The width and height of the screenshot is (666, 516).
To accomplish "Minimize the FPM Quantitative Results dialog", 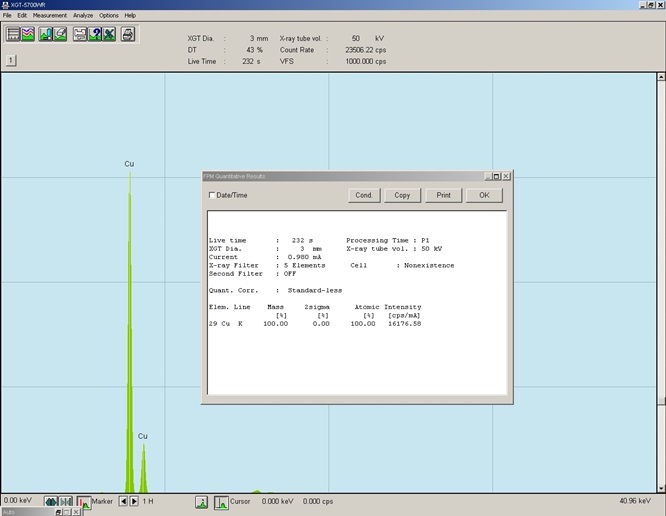I will click(x=488, y=176).
